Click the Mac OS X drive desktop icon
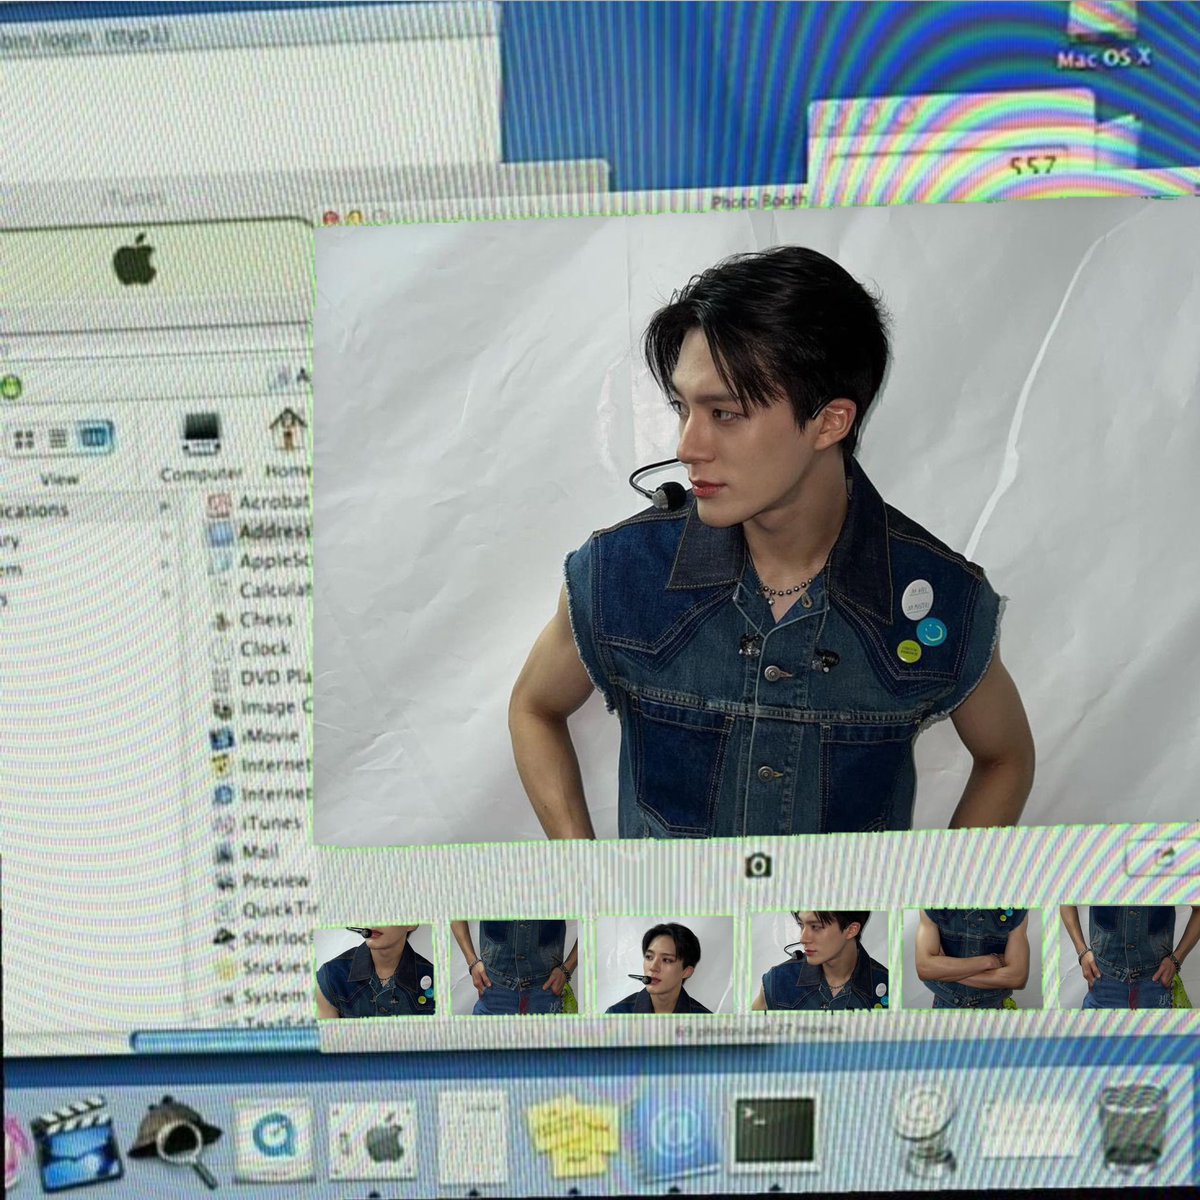 (1104, 36)
